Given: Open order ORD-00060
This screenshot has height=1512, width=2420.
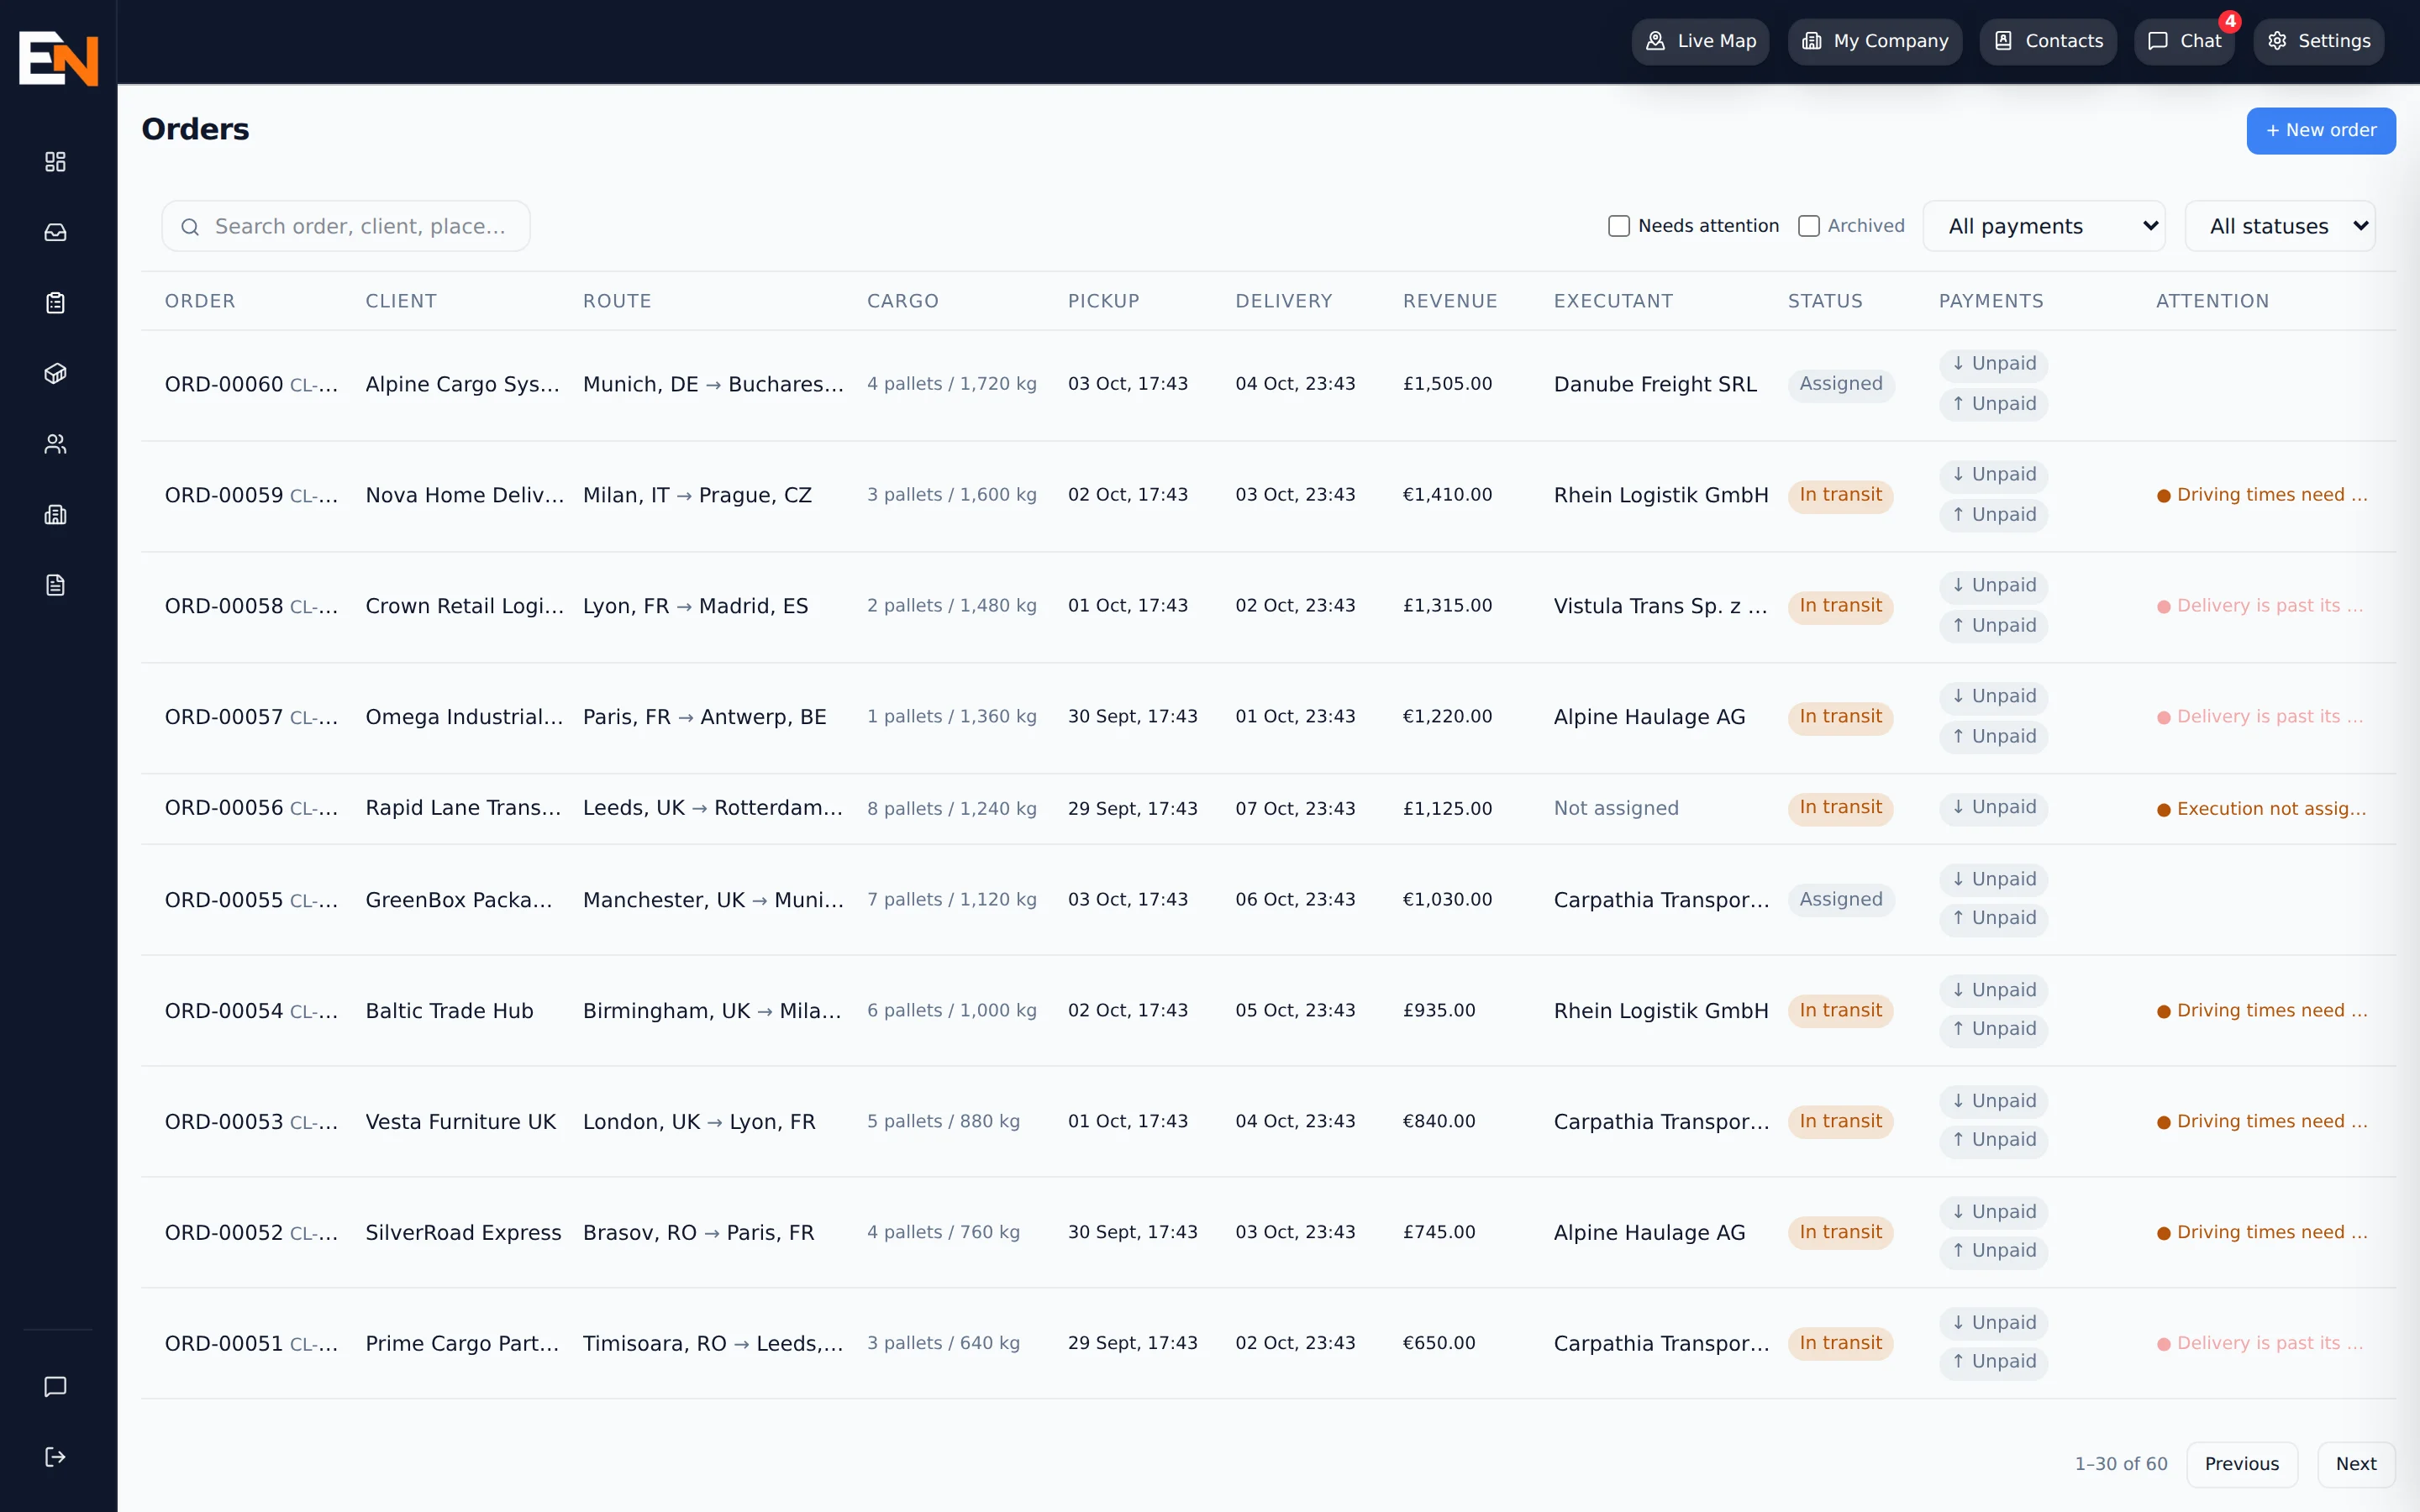Looking at the screenshot, I should (x=224, y=385).
